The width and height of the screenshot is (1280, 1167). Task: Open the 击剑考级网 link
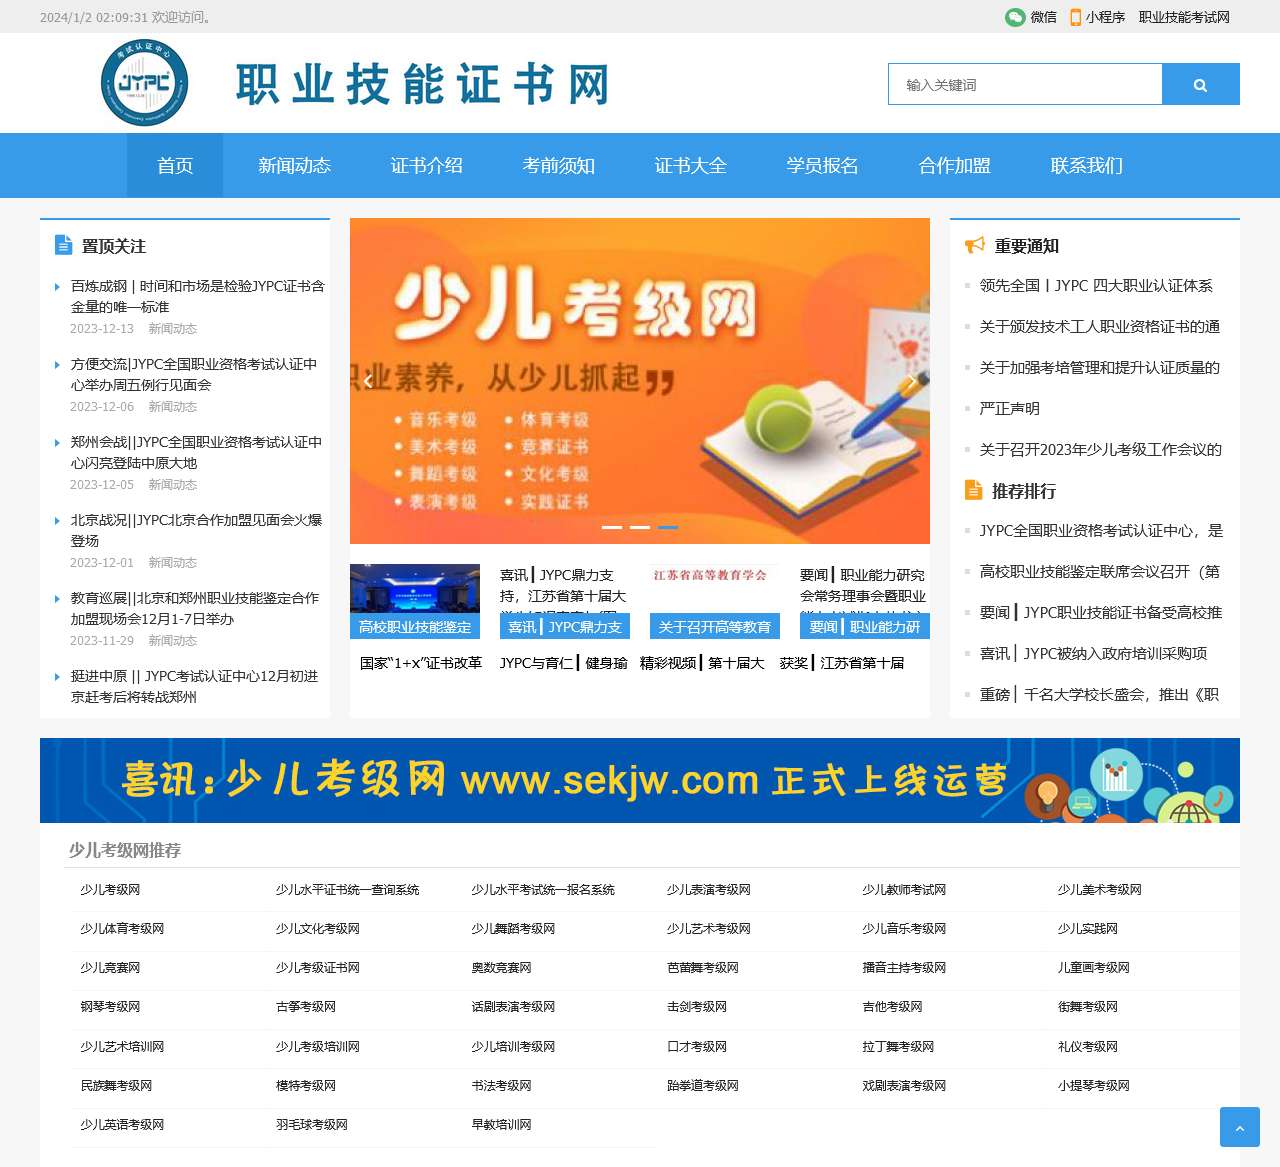tap(697, 1006)
